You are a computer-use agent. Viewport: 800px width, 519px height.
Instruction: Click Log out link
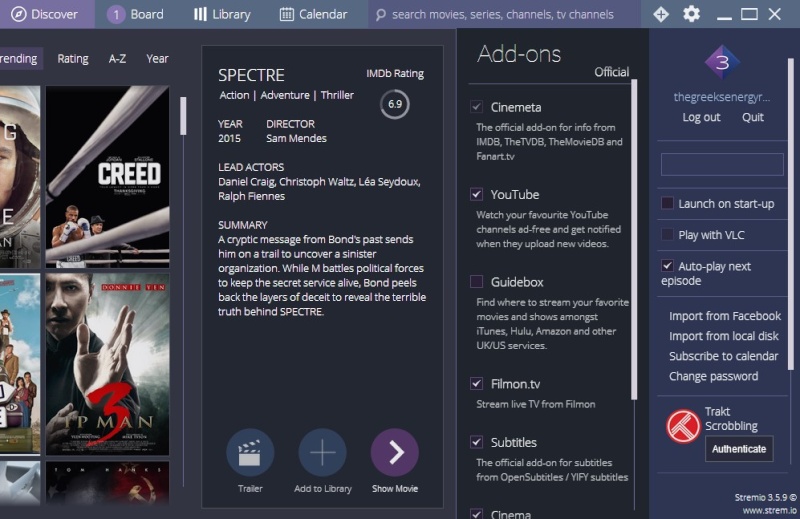(701, 117)
